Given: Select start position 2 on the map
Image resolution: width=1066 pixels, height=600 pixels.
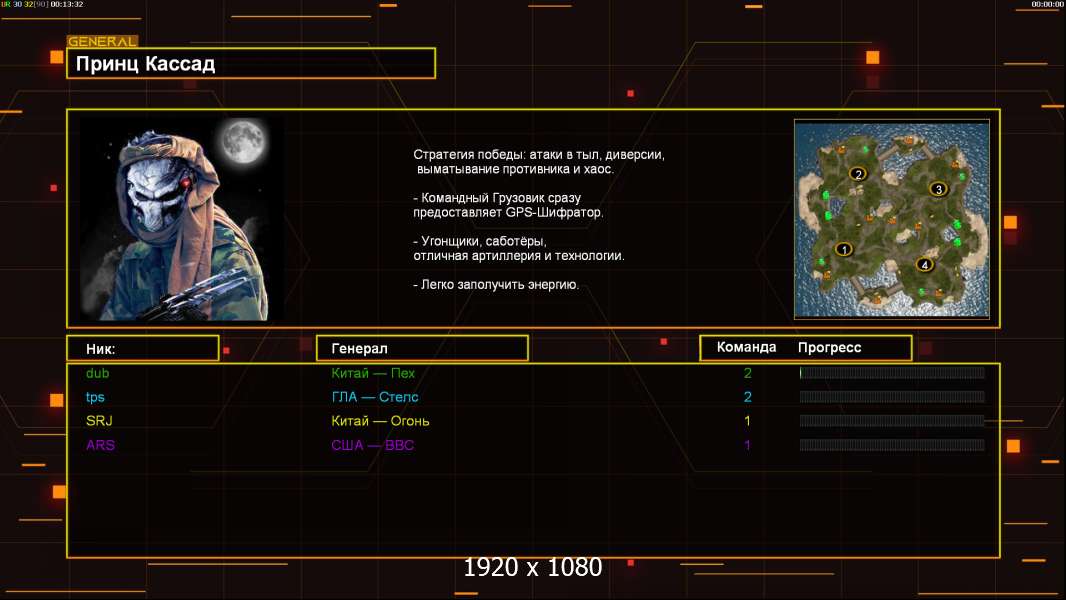Looking at the screenshot, I should (858, 174).
